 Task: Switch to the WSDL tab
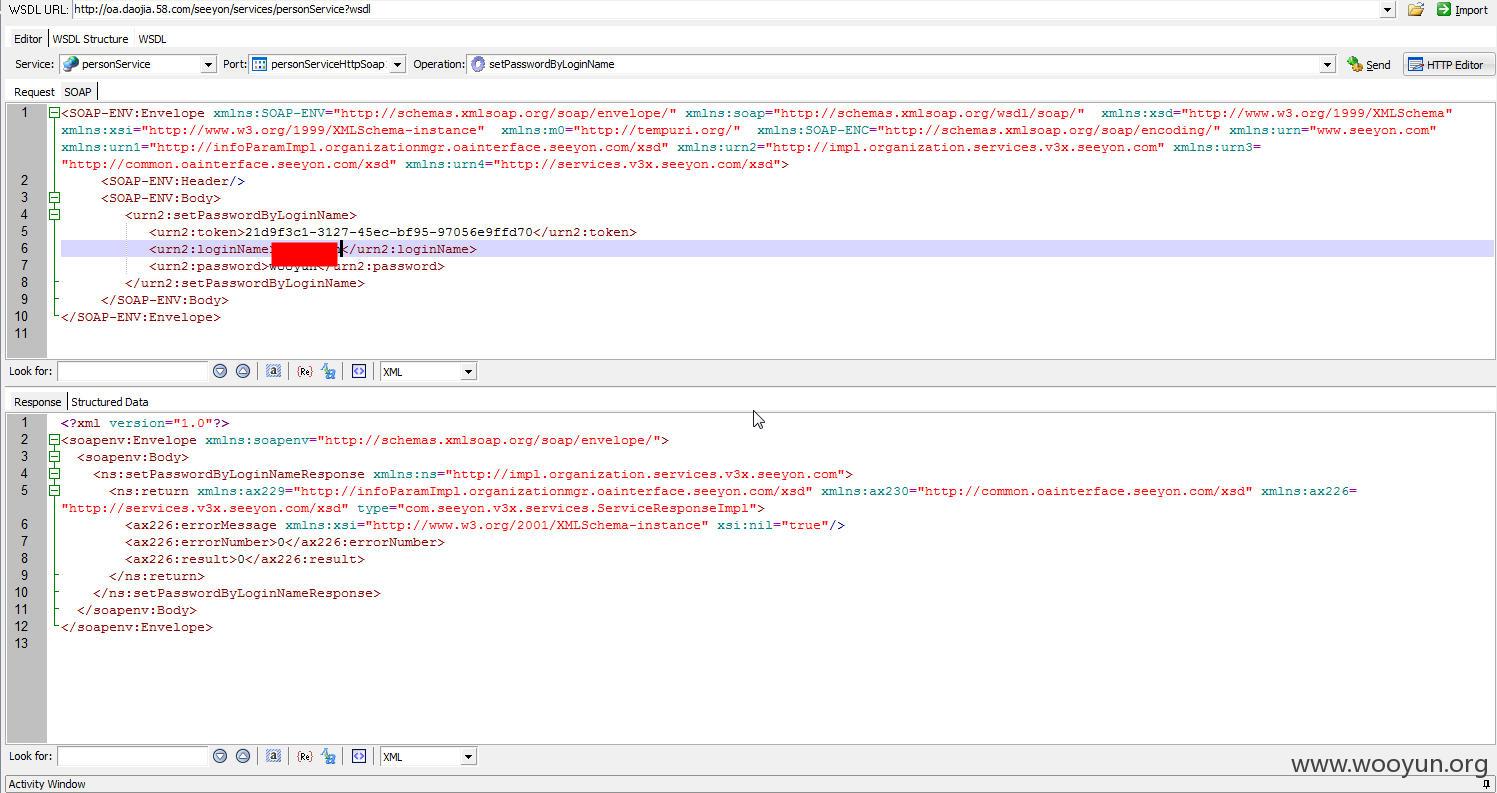(x=152, y=39)
